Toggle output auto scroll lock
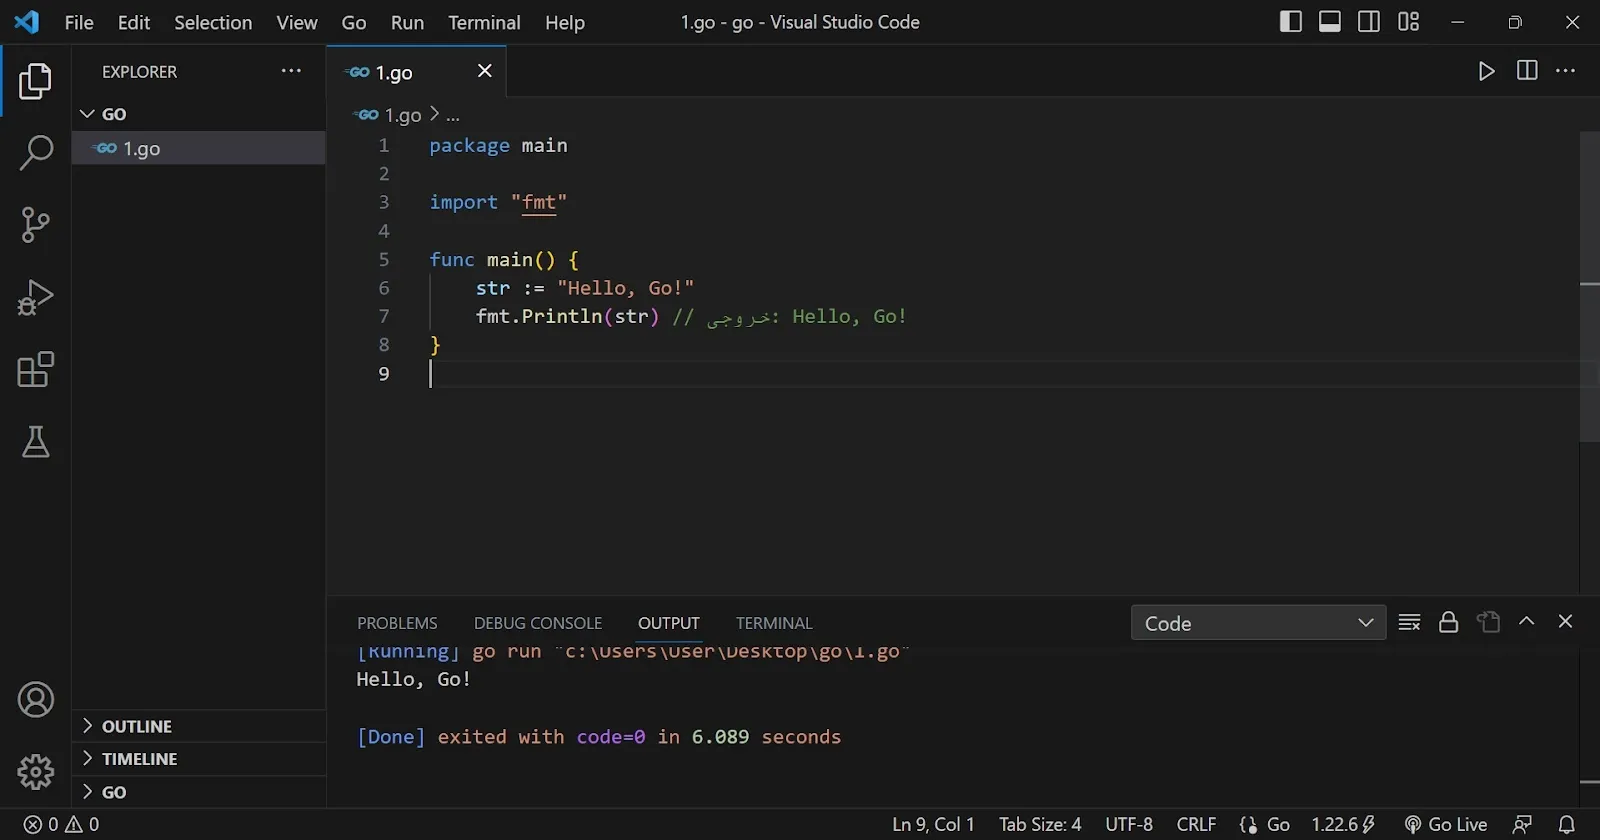This screenshot has height=840, width=1600. click(1448, 622)
